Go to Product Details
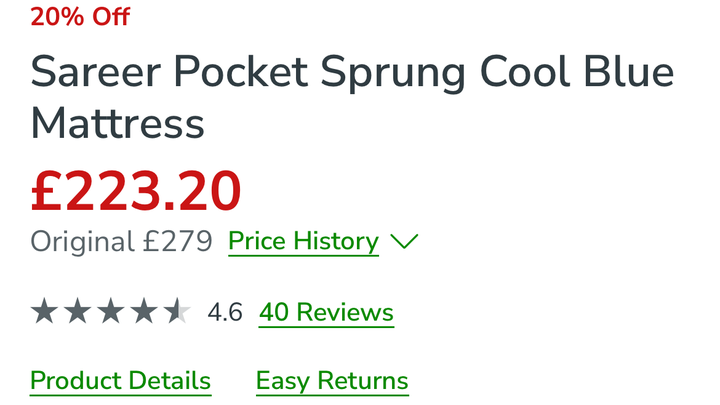Screen dimensions: 720x405 (x=120, y=381)
